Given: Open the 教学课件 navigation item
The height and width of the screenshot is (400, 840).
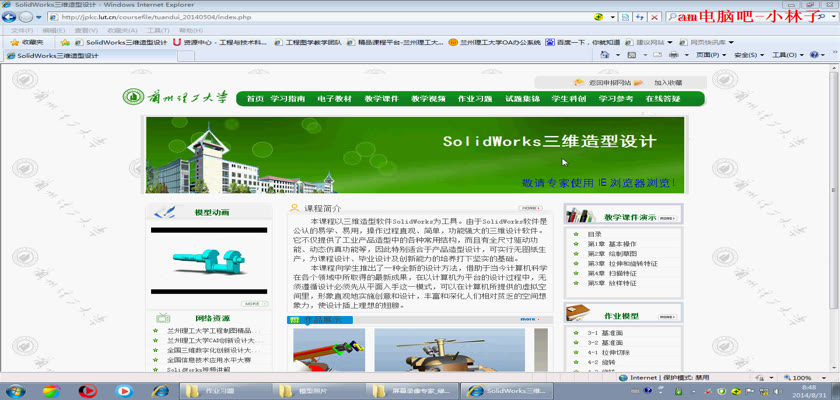Looking at the screenshot, I should [x=381, y=99].
